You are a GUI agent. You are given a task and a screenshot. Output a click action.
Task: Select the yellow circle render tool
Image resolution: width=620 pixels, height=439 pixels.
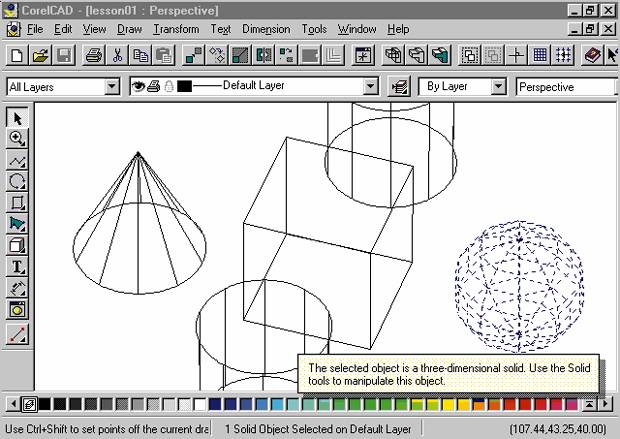(x=17, y=310)
